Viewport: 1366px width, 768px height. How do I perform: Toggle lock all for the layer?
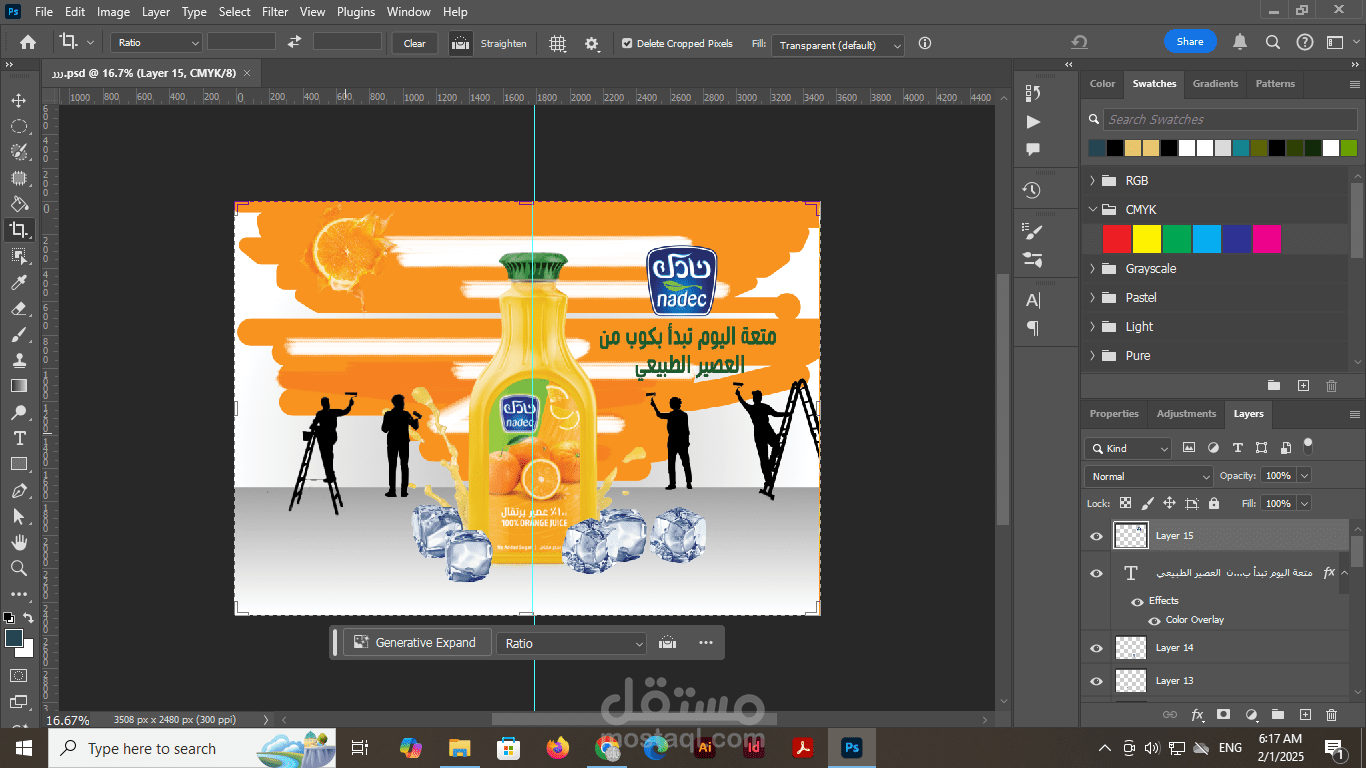(1214, 503)
